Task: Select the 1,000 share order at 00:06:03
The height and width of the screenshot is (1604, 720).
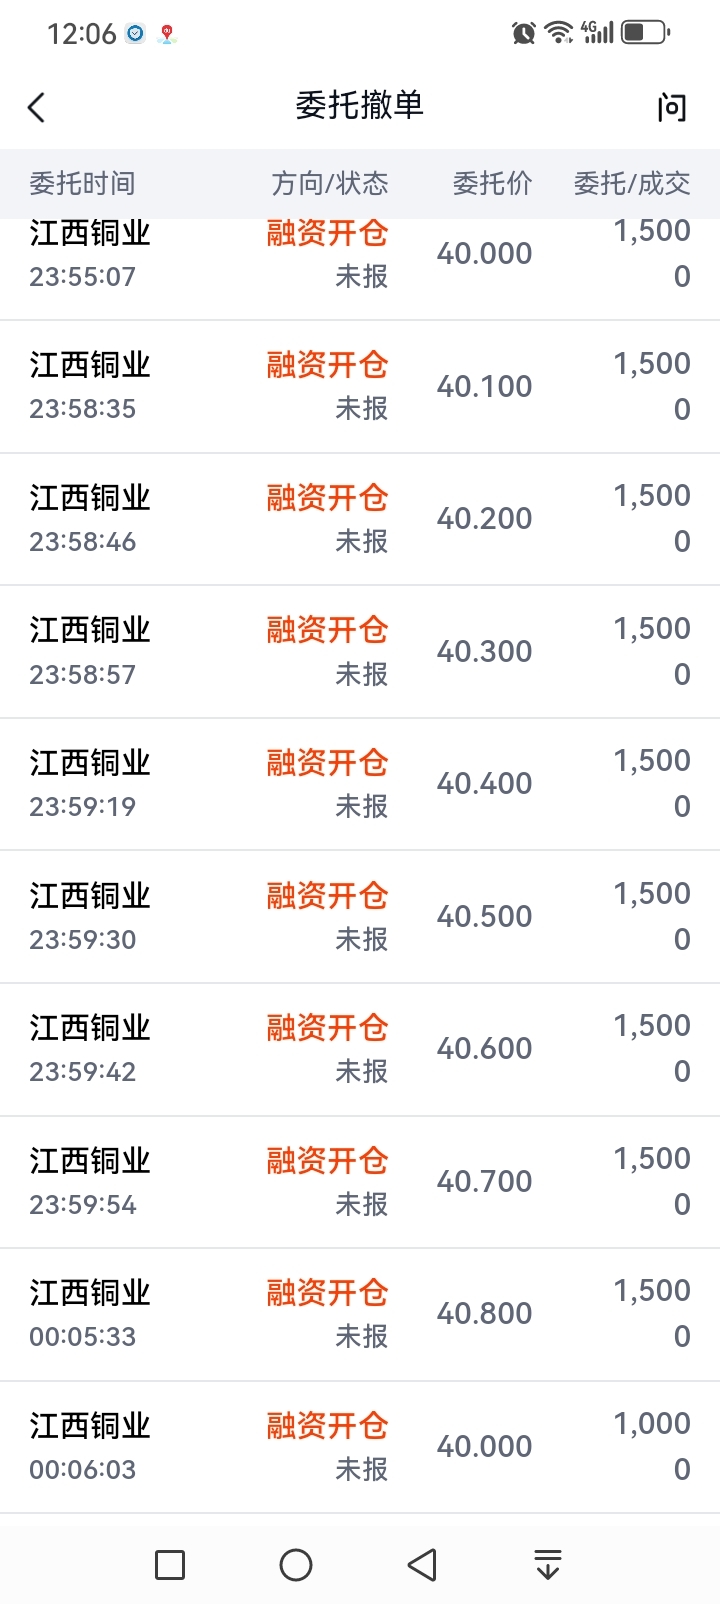Action: point(360,1446)
